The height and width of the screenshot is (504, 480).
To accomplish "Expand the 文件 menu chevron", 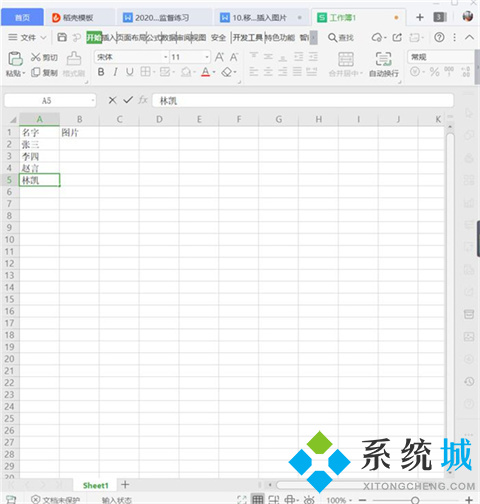I will pos(43,37).
